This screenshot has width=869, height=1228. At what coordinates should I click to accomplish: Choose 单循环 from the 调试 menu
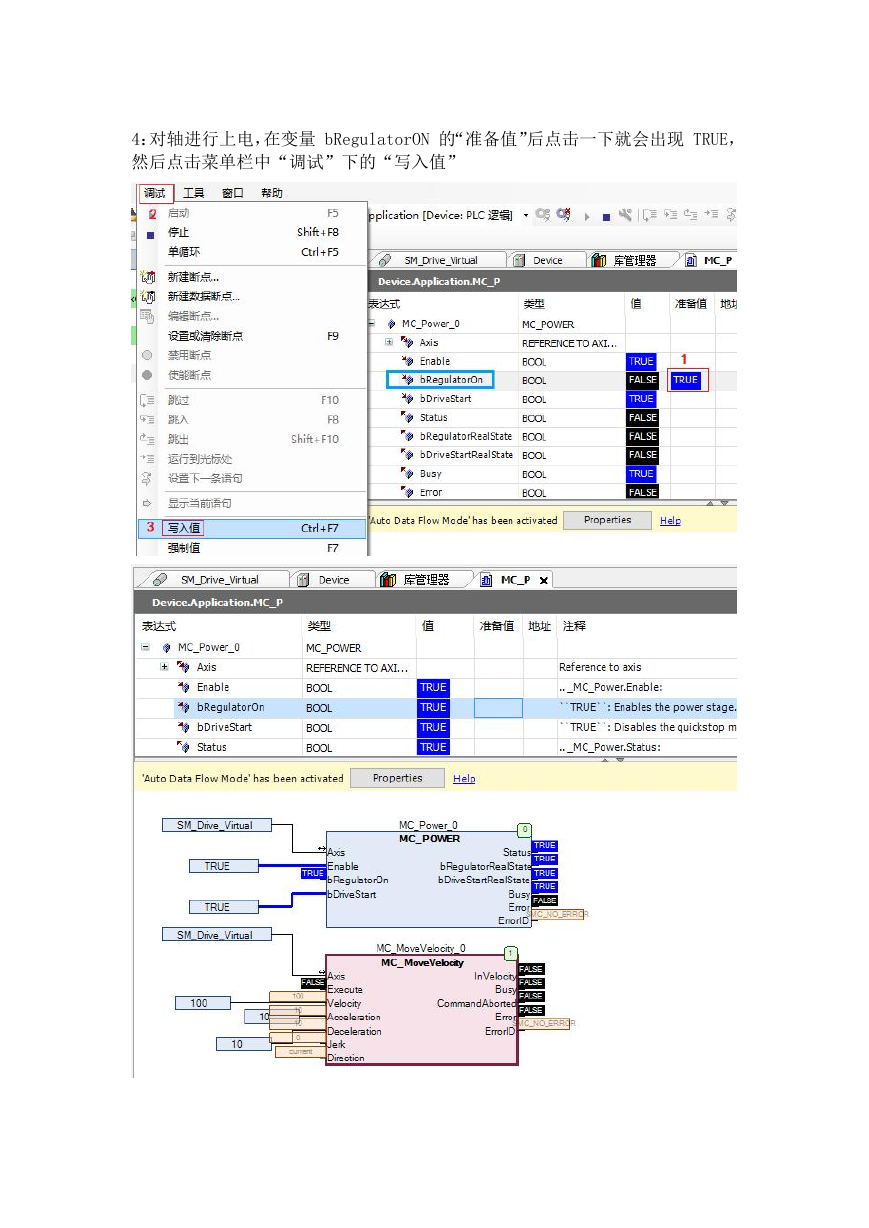(x=253, y=252)
